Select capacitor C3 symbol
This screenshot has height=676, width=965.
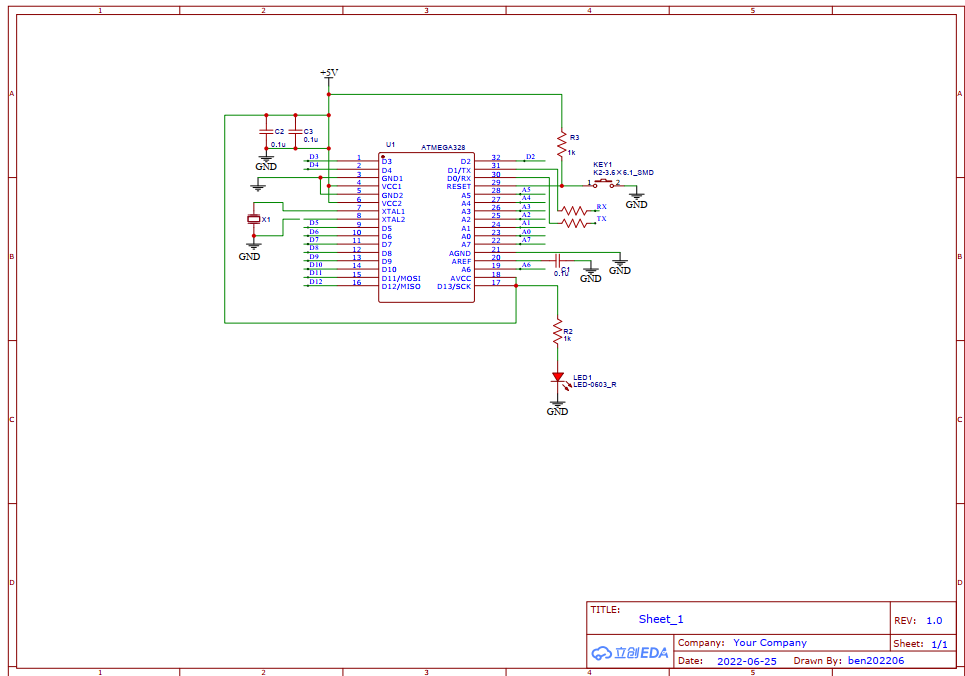[x=295, y=132]
